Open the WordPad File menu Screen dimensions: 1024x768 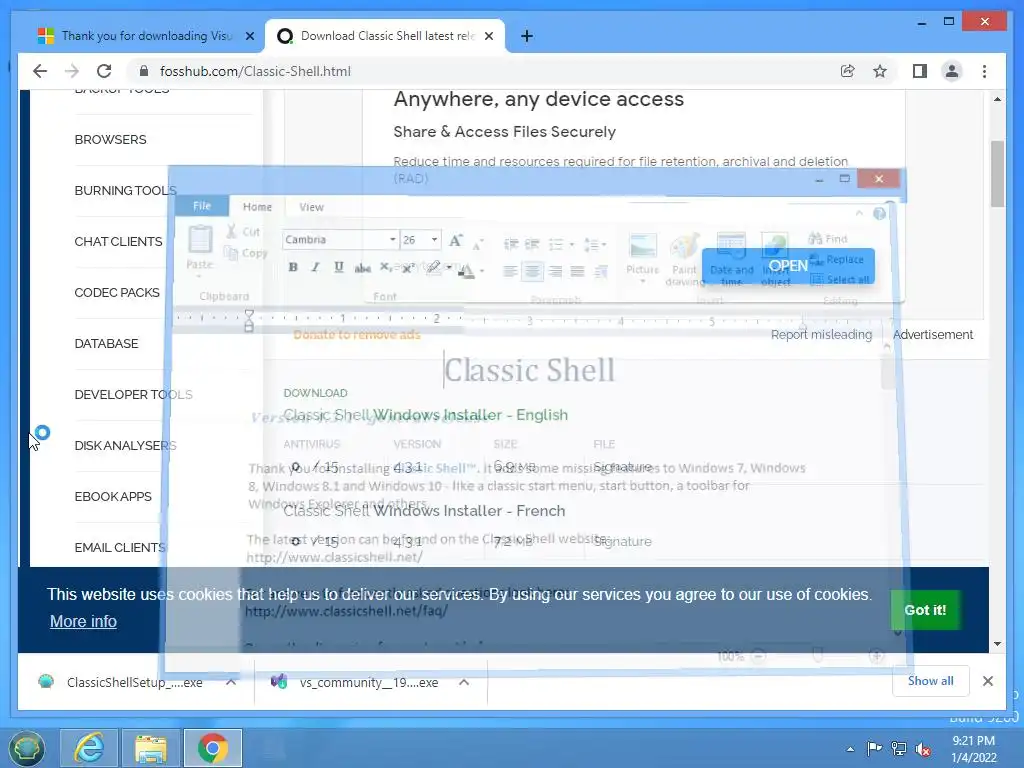coord(202,206)
